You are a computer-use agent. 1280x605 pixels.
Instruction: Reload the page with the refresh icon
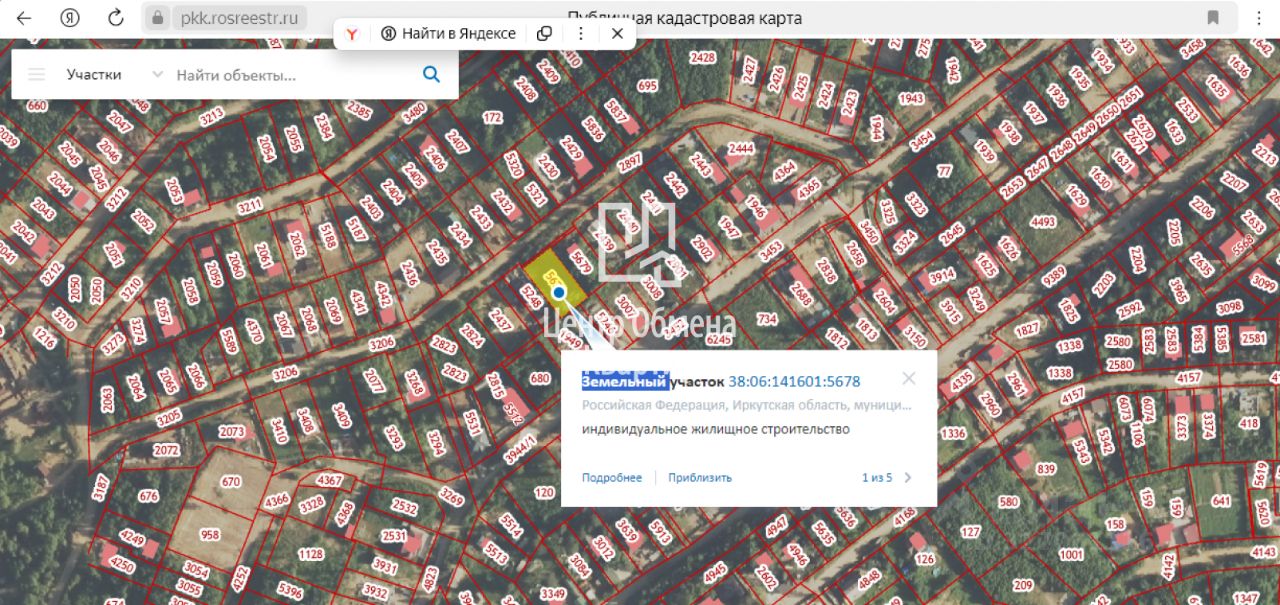(116, 18)
